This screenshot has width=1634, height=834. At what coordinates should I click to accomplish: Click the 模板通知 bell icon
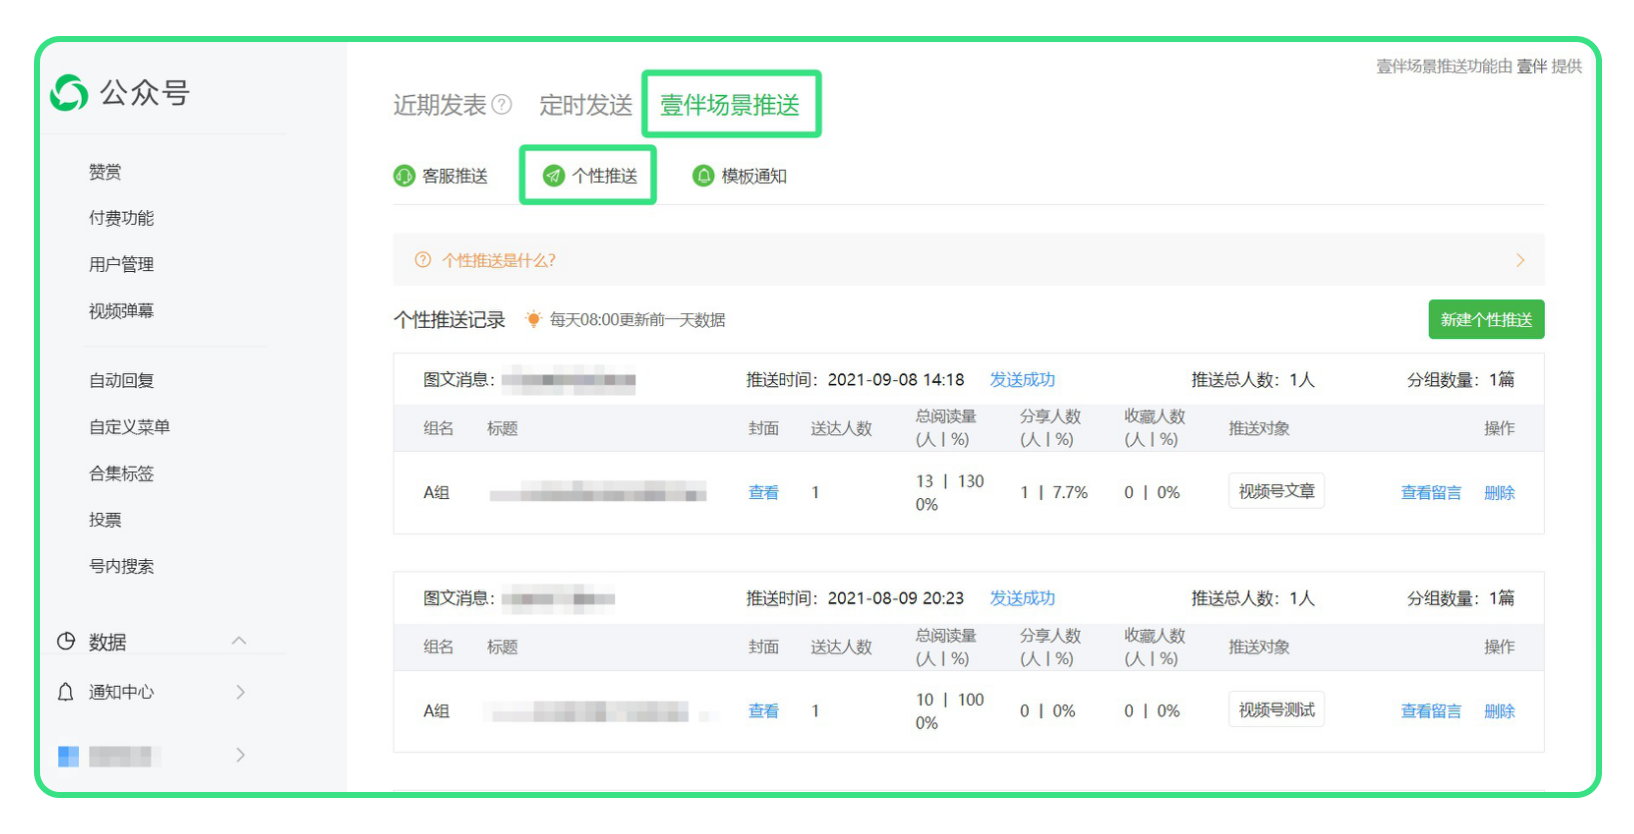[x=704, y=176]
